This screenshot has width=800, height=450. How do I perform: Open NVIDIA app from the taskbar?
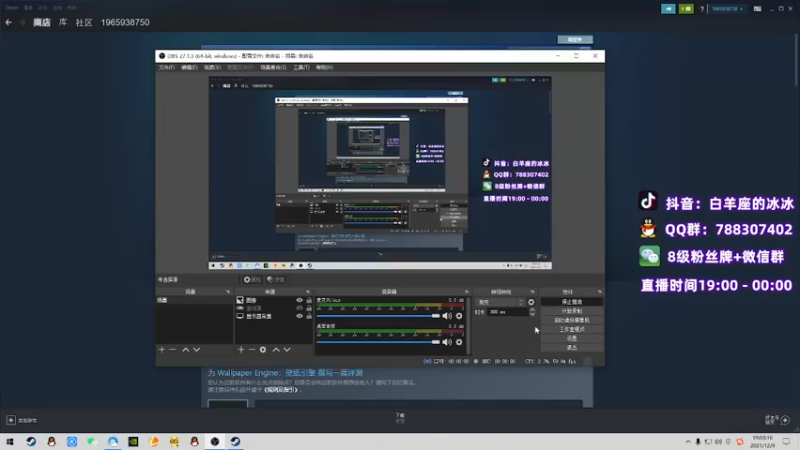pos(133,441)
